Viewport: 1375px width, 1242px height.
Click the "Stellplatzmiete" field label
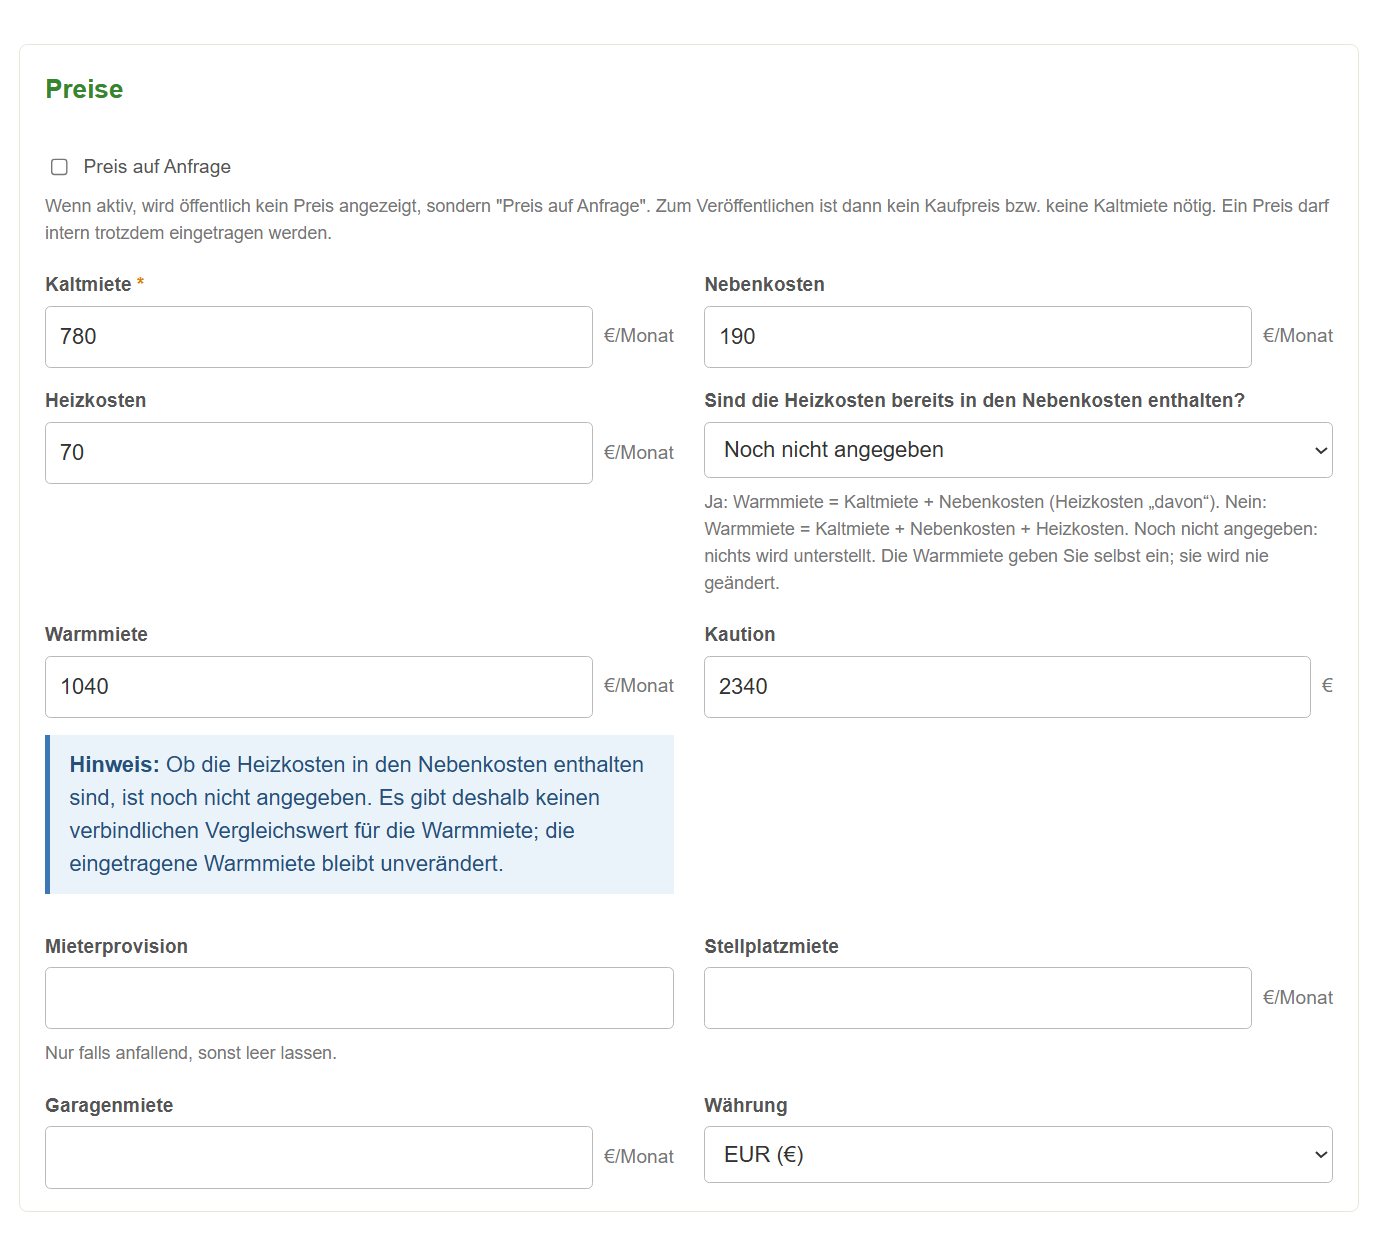coord(771,946)
